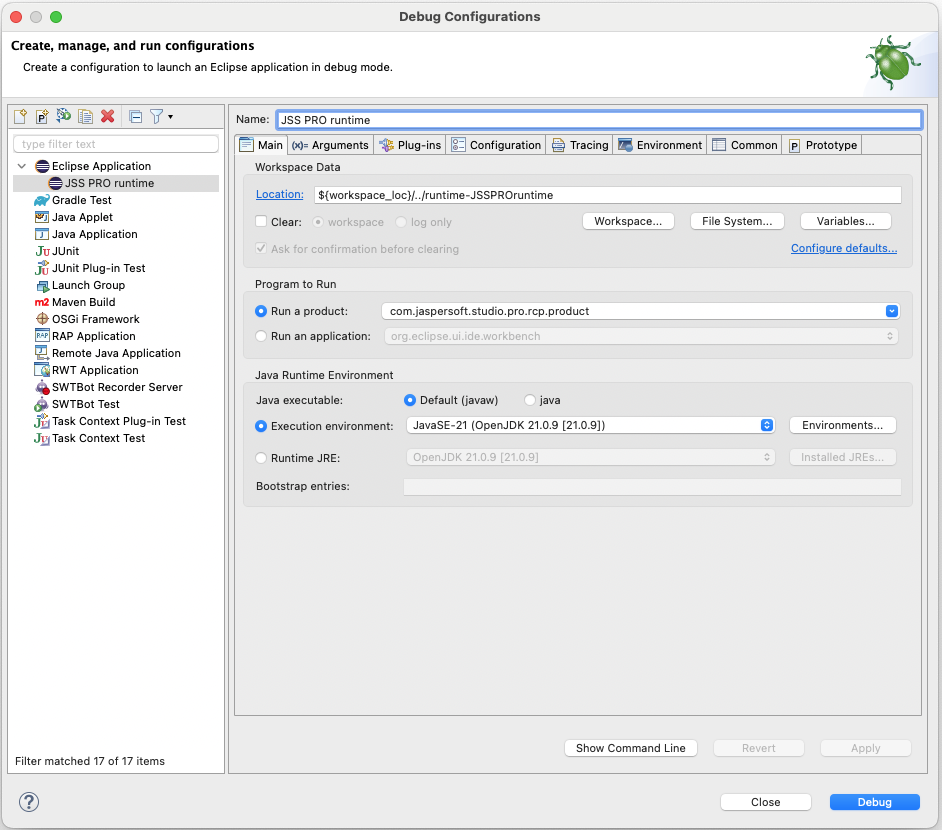
Task: Click the help question mark icon
Action: [x=29, y=802]
